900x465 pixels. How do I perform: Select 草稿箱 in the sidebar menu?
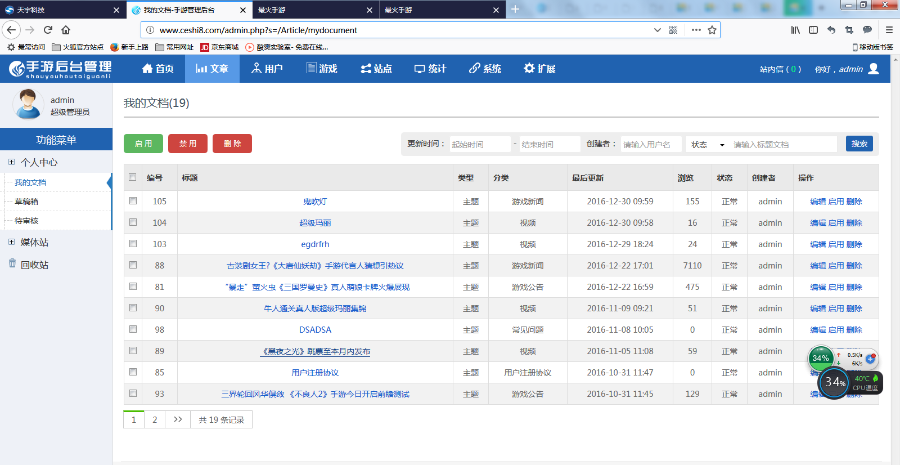point(27,201)
